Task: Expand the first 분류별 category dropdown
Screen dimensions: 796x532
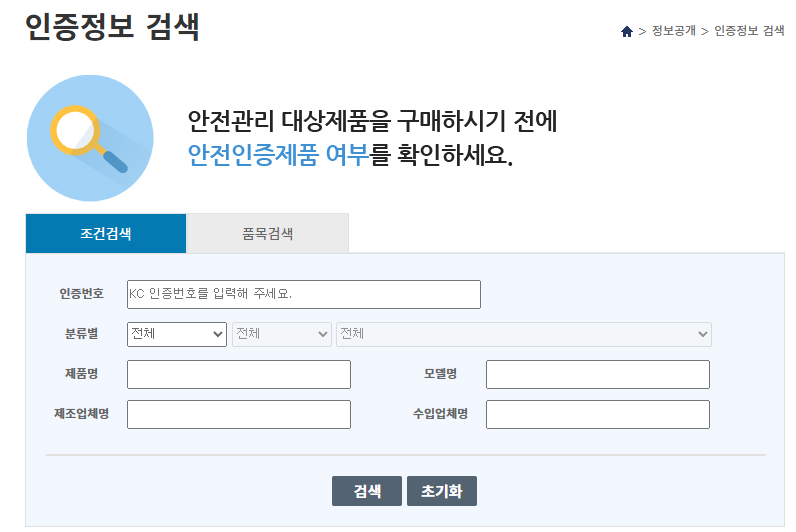Action: point(177,334)
